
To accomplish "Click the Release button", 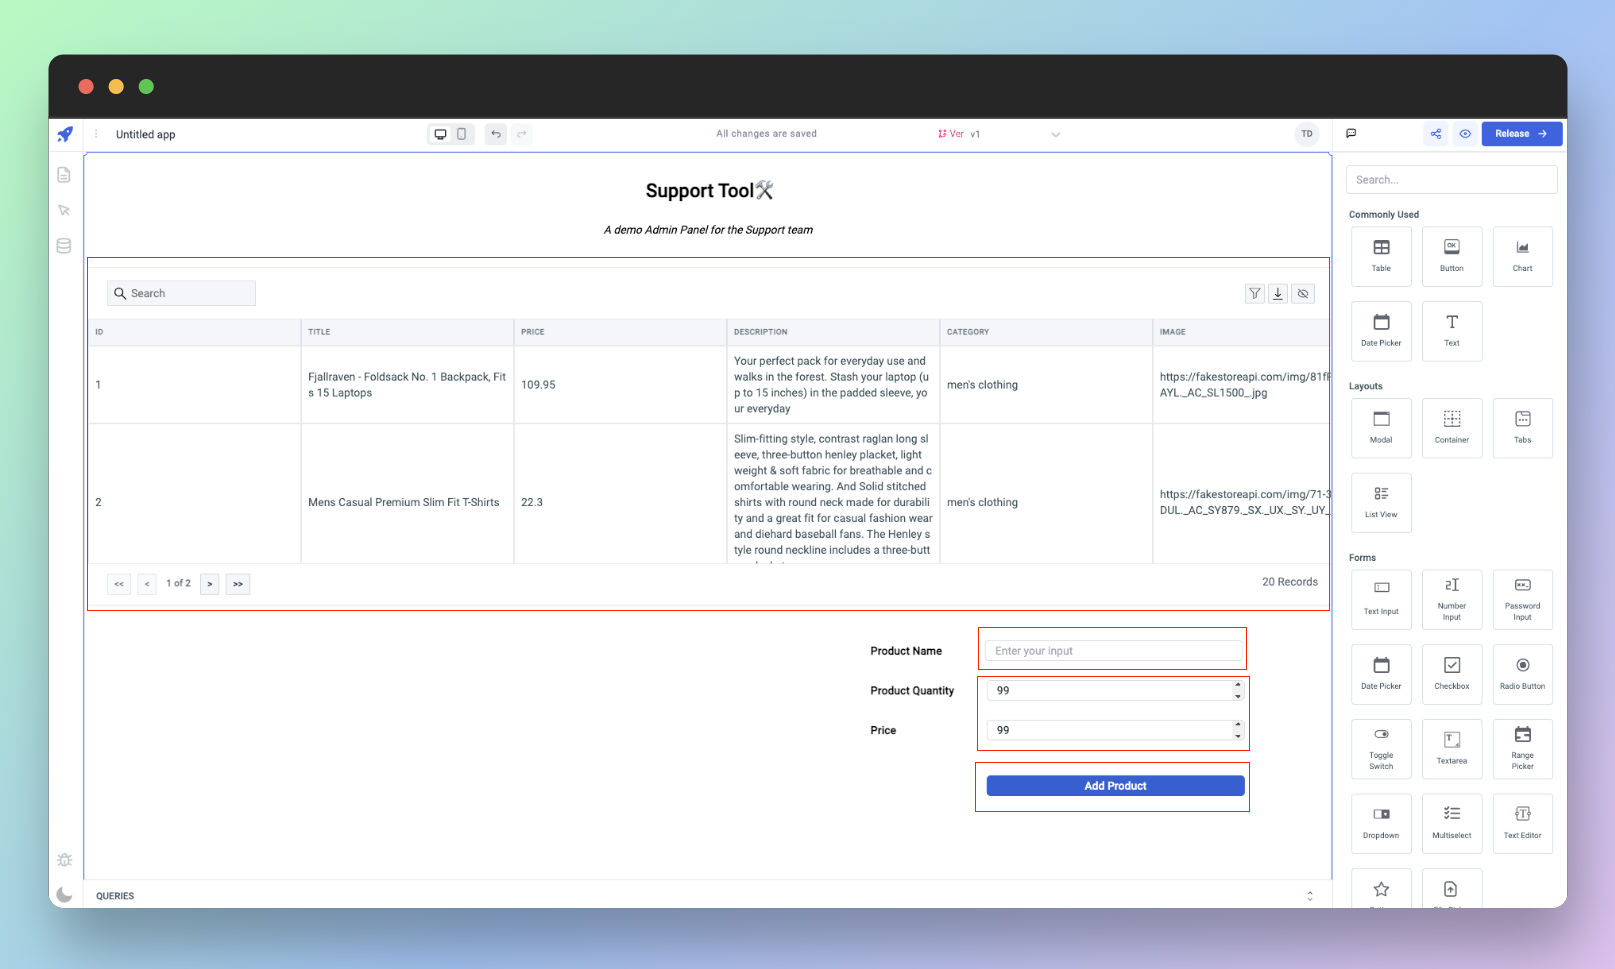I will click(x=1521, y=134).
